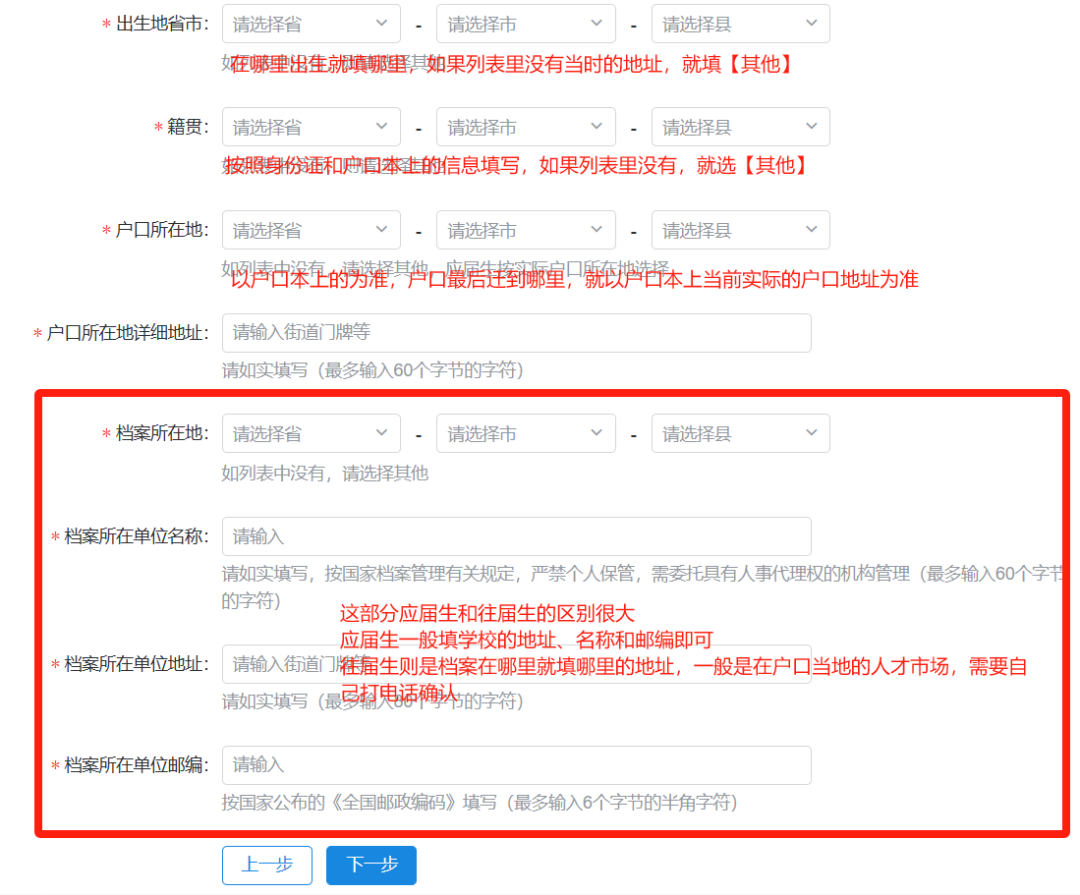Viewport: 1080px width, 895px height.
Task: Select county for 户口所在地
Action: [x=740, y=230]
